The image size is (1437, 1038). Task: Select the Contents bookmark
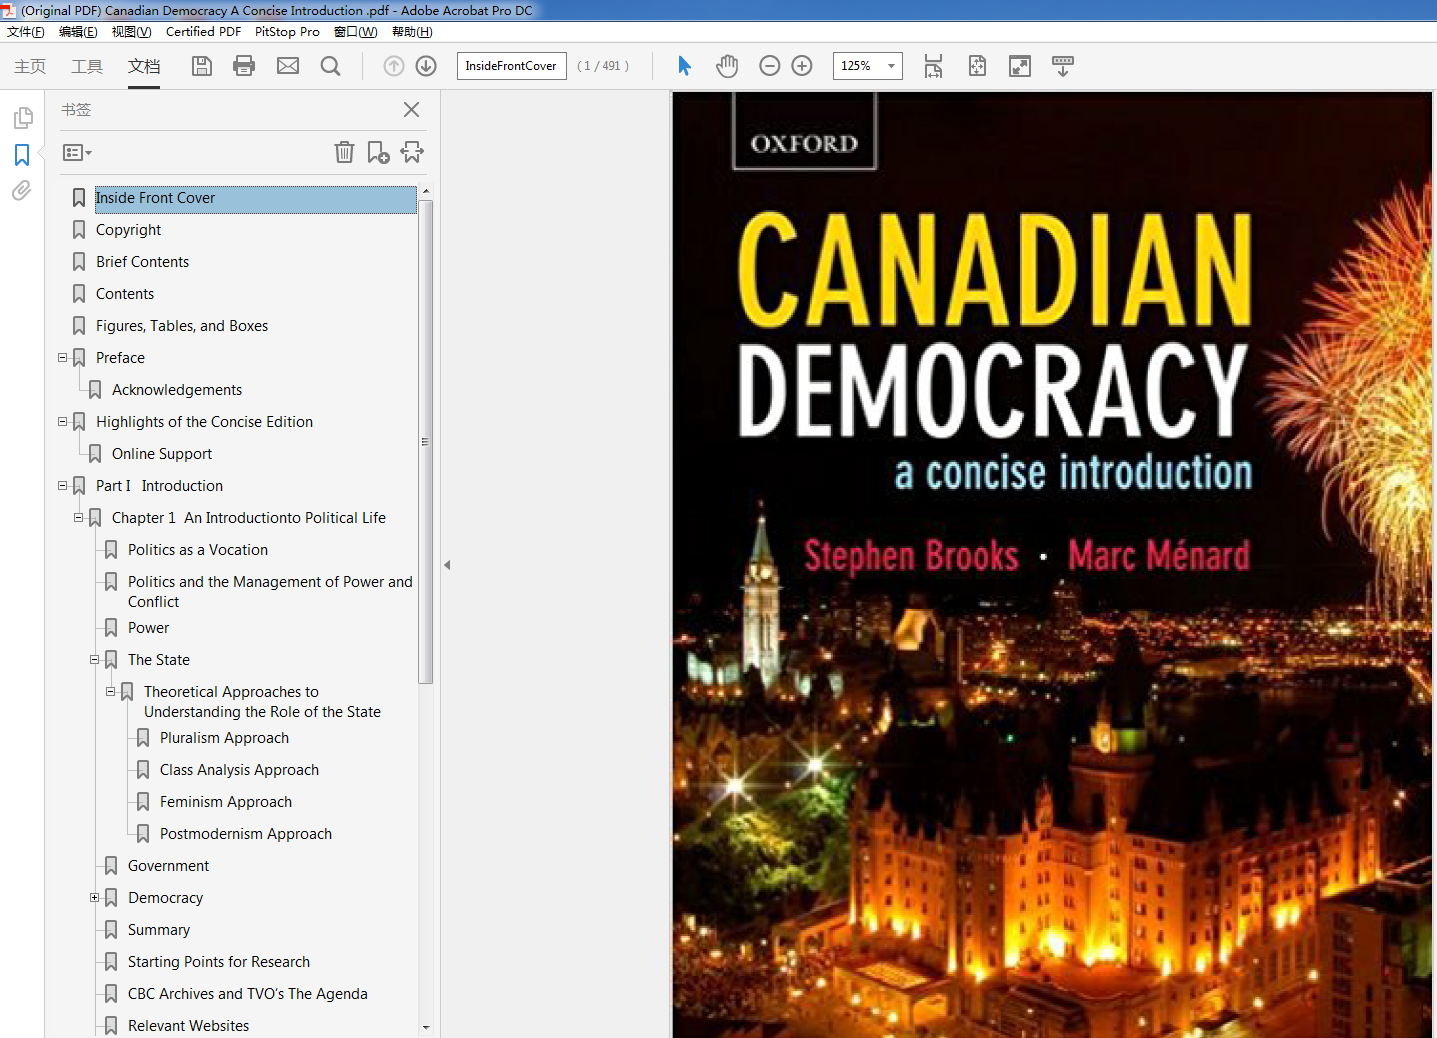pyautogui.click(x=125, y=294)
